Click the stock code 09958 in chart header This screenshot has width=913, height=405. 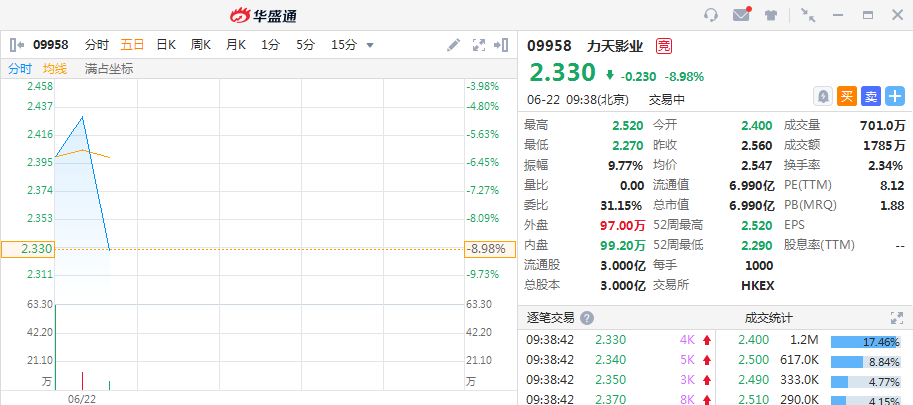(51, 45)
